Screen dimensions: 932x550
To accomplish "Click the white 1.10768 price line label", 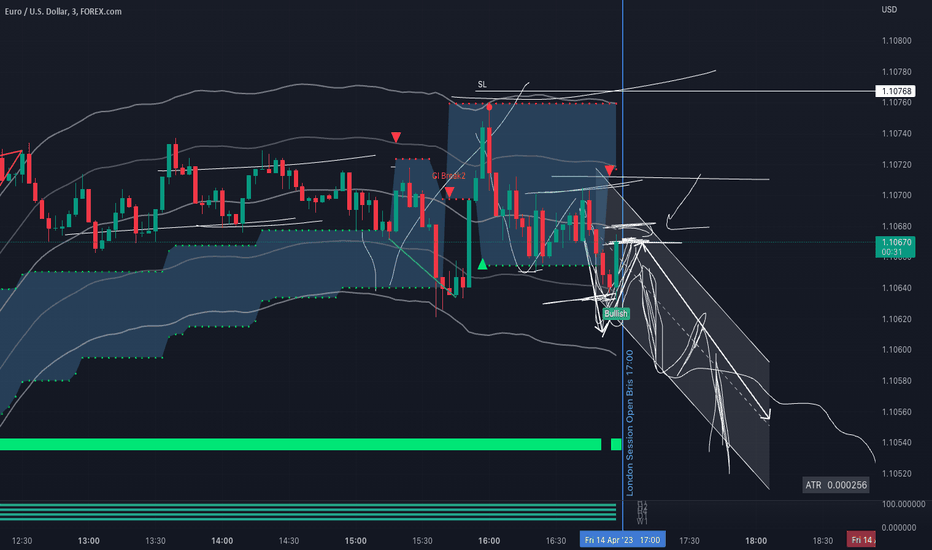I will [x=896, y=91].
